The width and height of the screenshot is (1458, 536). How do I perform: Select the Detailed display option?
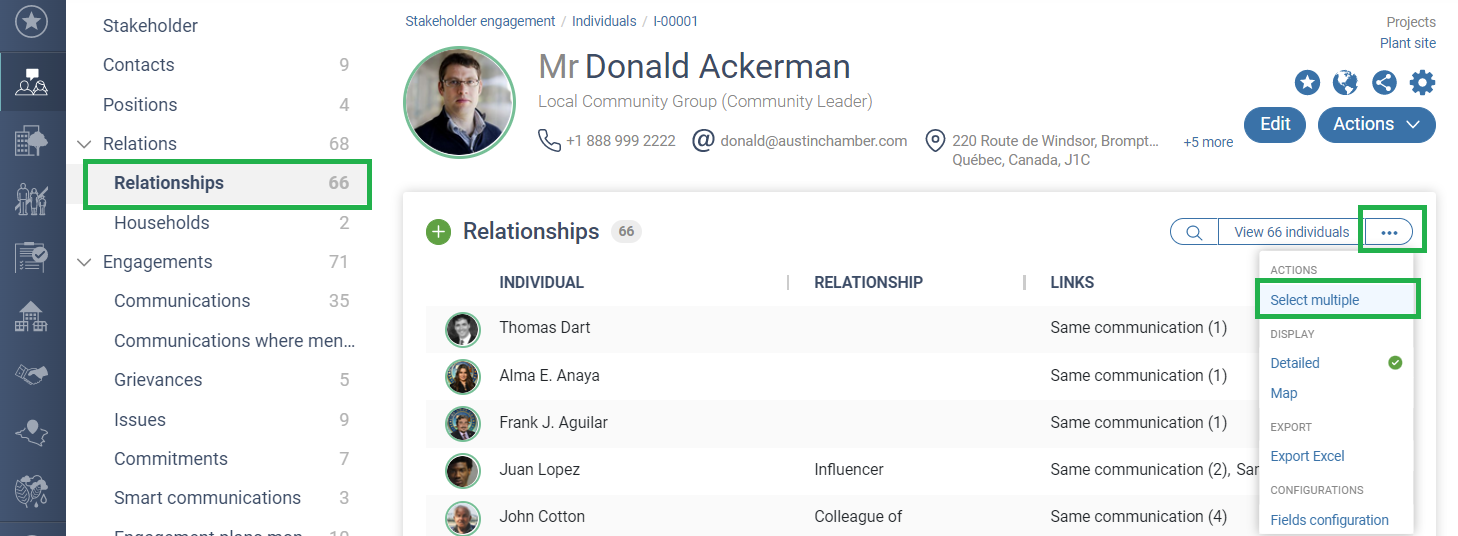pyautogui.click(x=1295, y=363)
